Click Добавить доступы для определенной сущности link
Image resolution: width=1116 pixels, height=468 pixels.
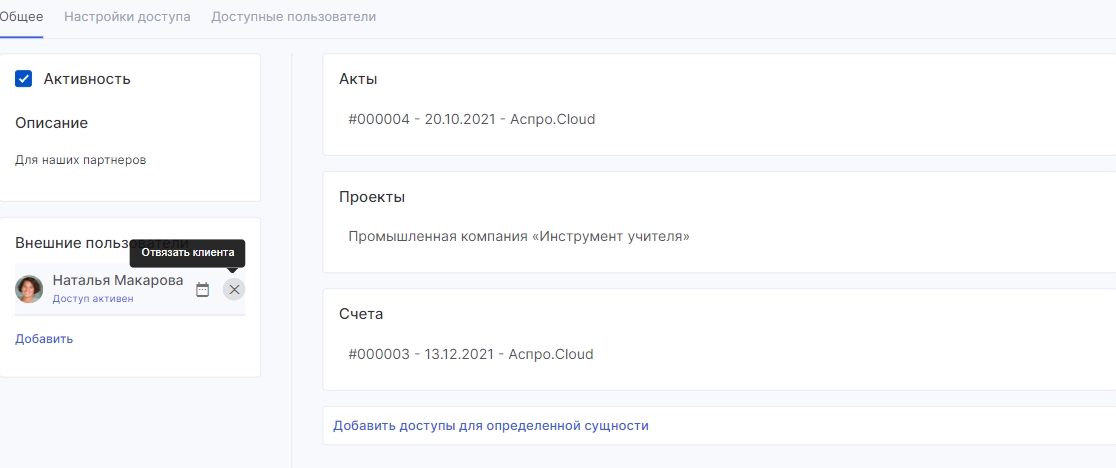pos(491,426)
